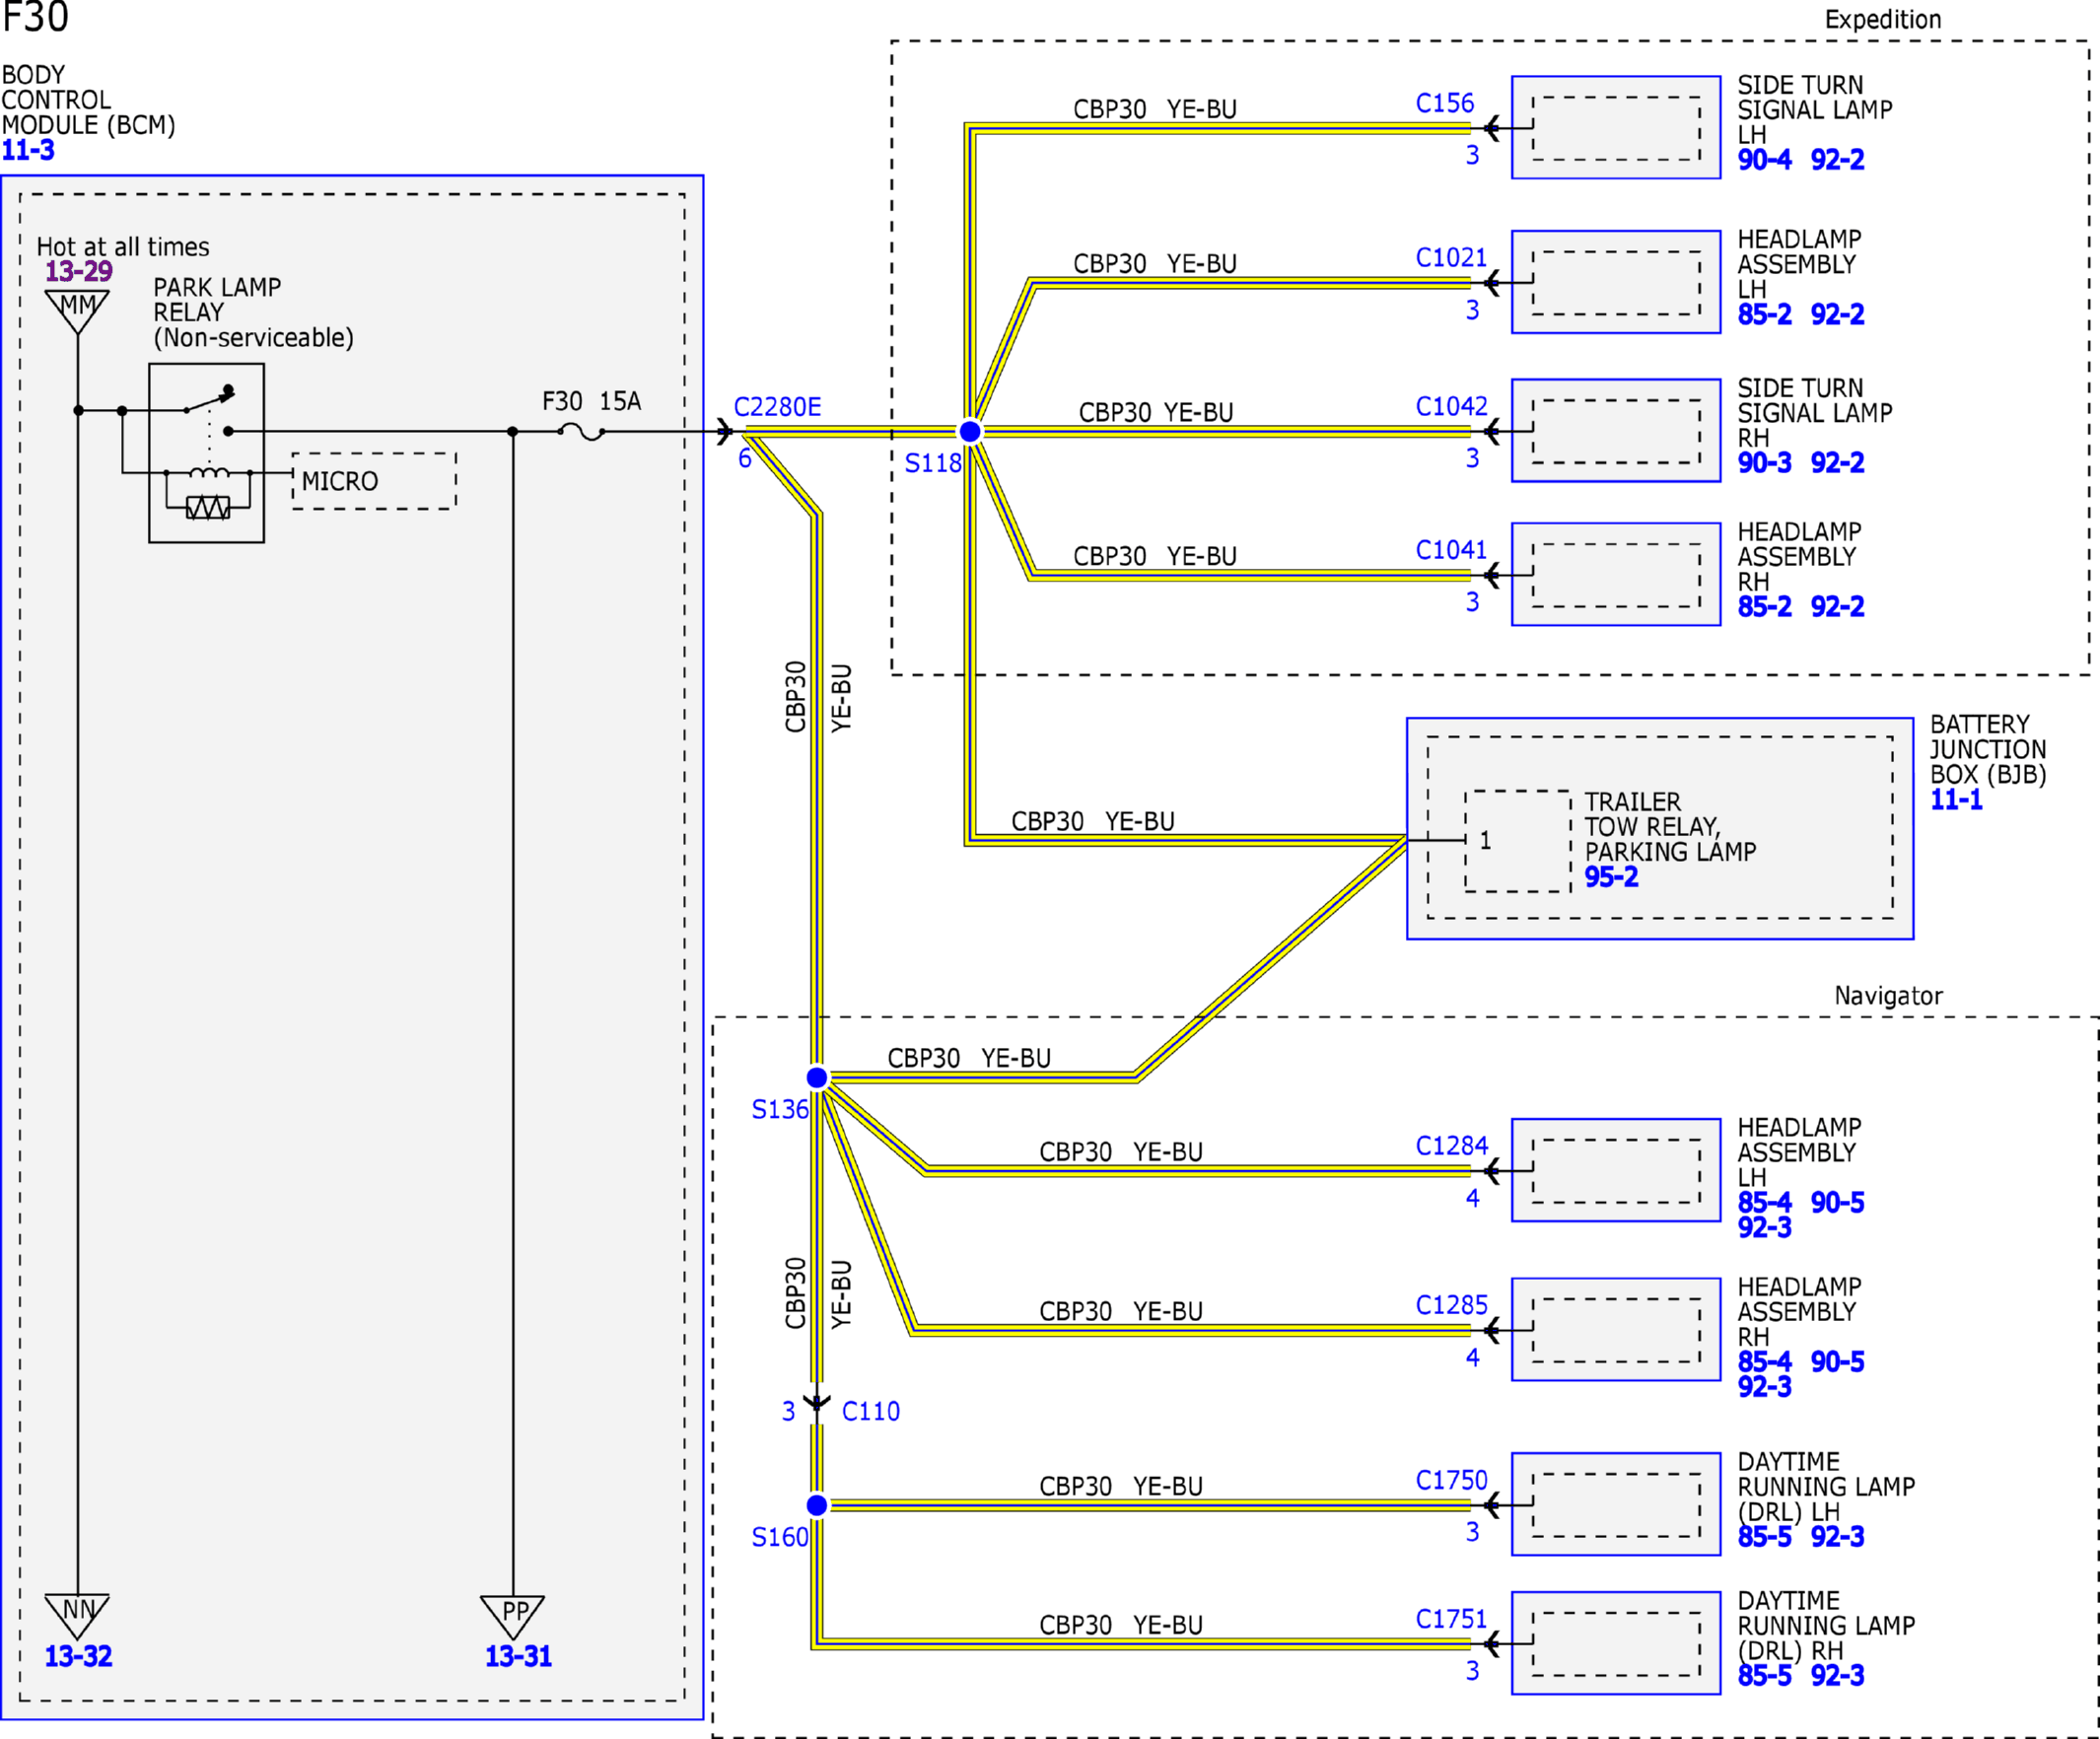Click the F30 15A fuse symbol
This screenshot has height=1739, width=2100.
click(581, 432)
